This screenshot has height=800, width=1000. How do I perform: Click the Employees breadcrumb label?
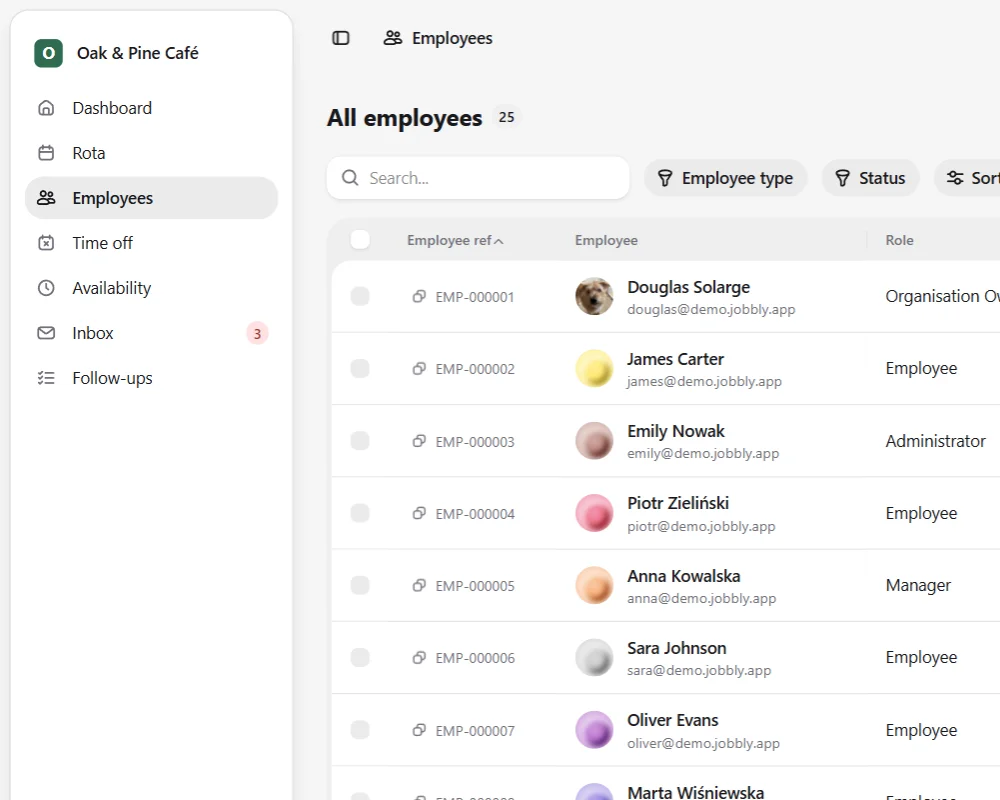pos(452,38)
